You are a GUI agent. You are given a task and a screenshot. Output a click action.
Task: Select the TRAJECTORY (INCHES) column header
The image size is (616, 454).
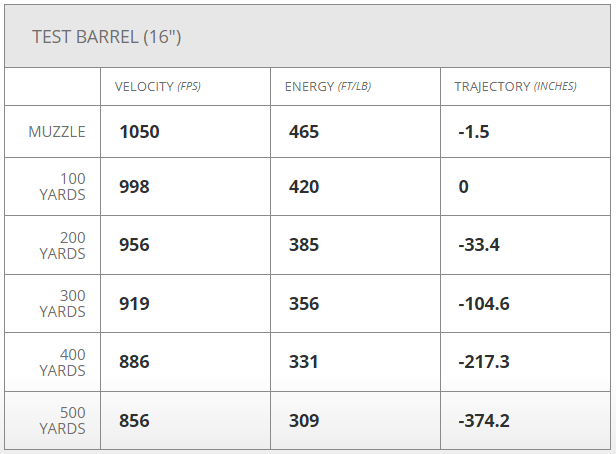coord(515,86)
